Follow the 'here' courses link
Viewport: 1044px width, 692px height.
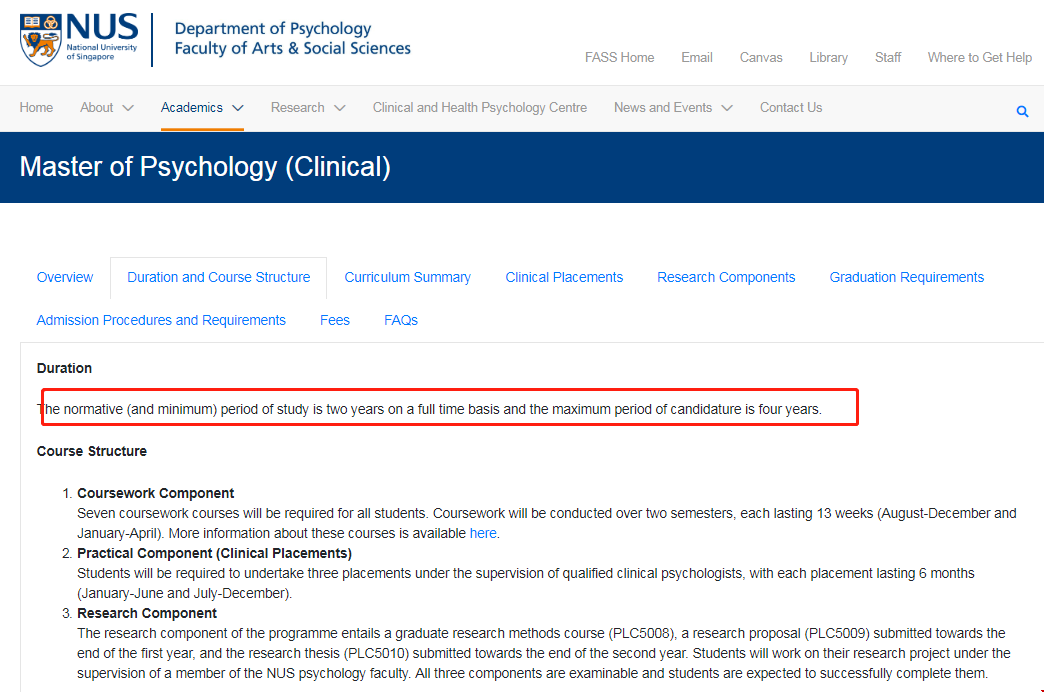(x=483, y=534)
